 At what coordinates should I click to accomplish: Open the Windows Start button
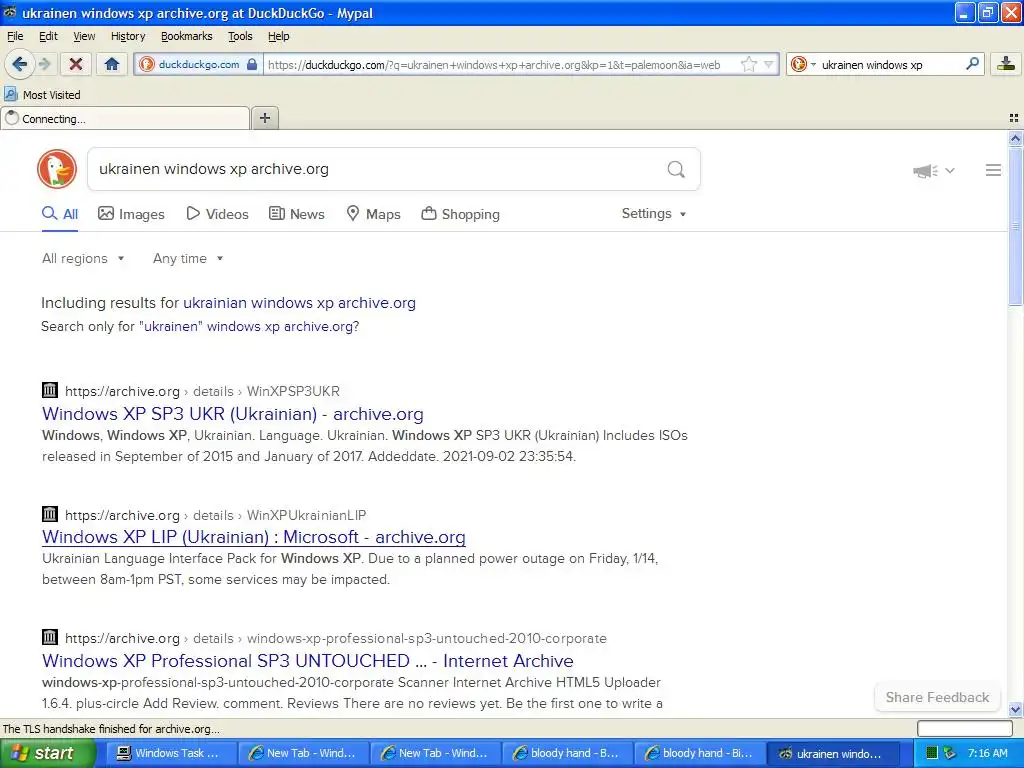tap(48, 753)
